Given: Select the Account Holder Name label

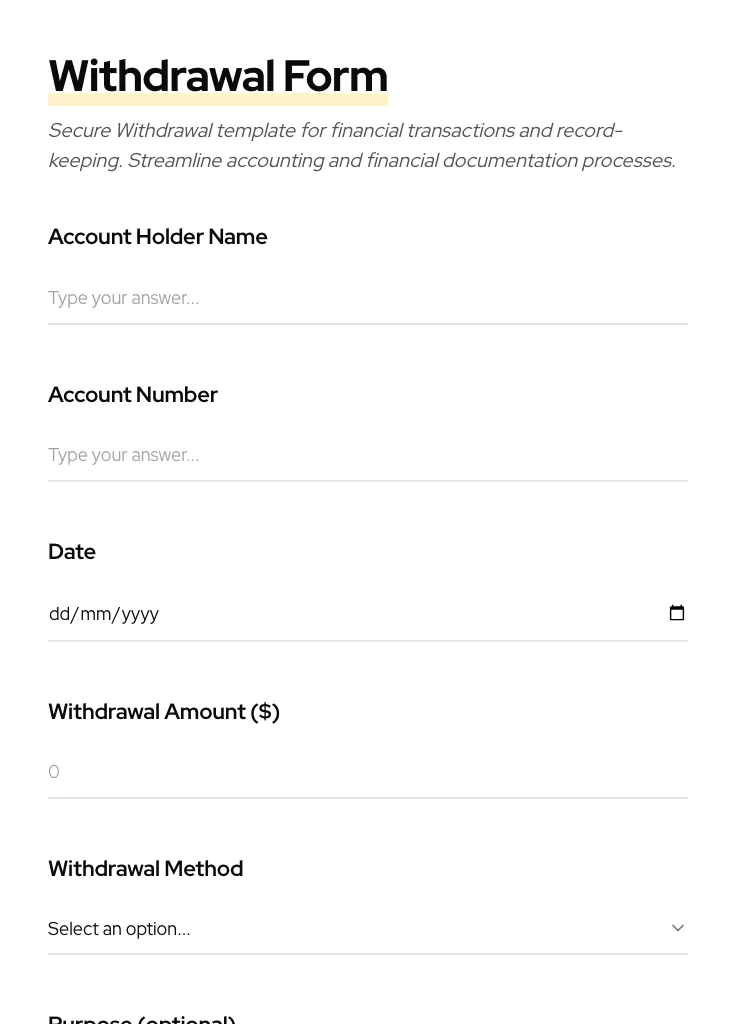Looking at the screenshot, I should [x=157, y=237].
